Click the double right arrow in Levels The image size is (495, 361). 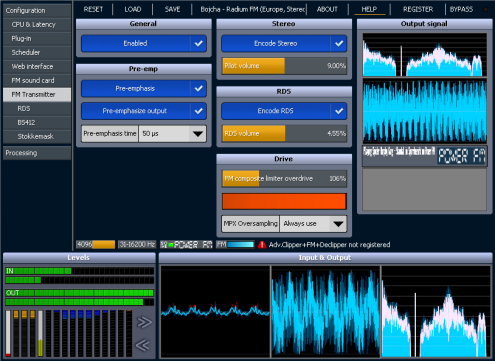[144, 322]
